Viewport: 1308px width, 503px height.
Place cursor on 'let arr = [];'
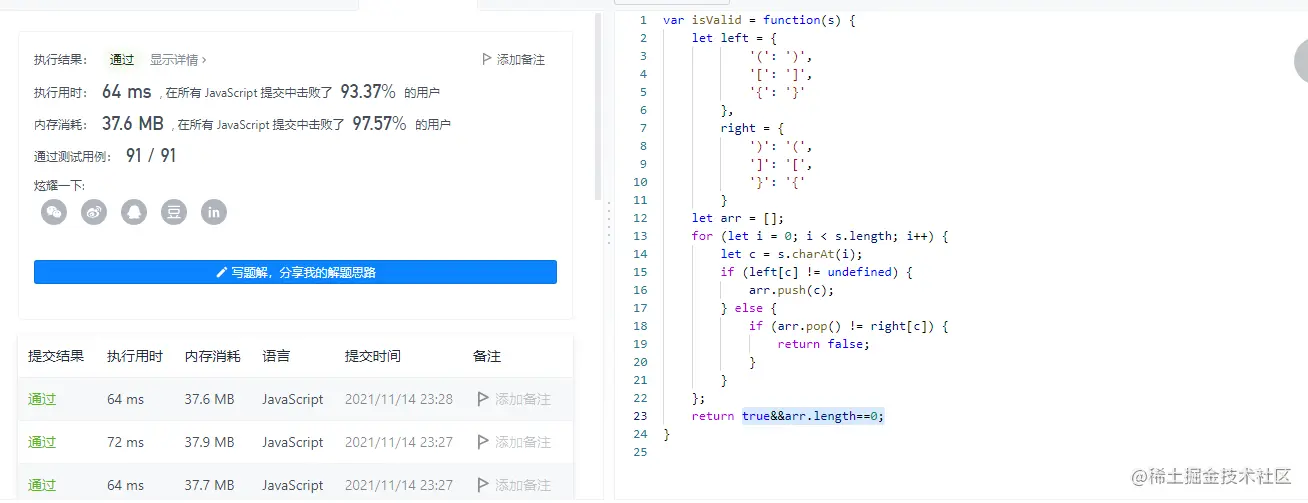tap(738, 218)
